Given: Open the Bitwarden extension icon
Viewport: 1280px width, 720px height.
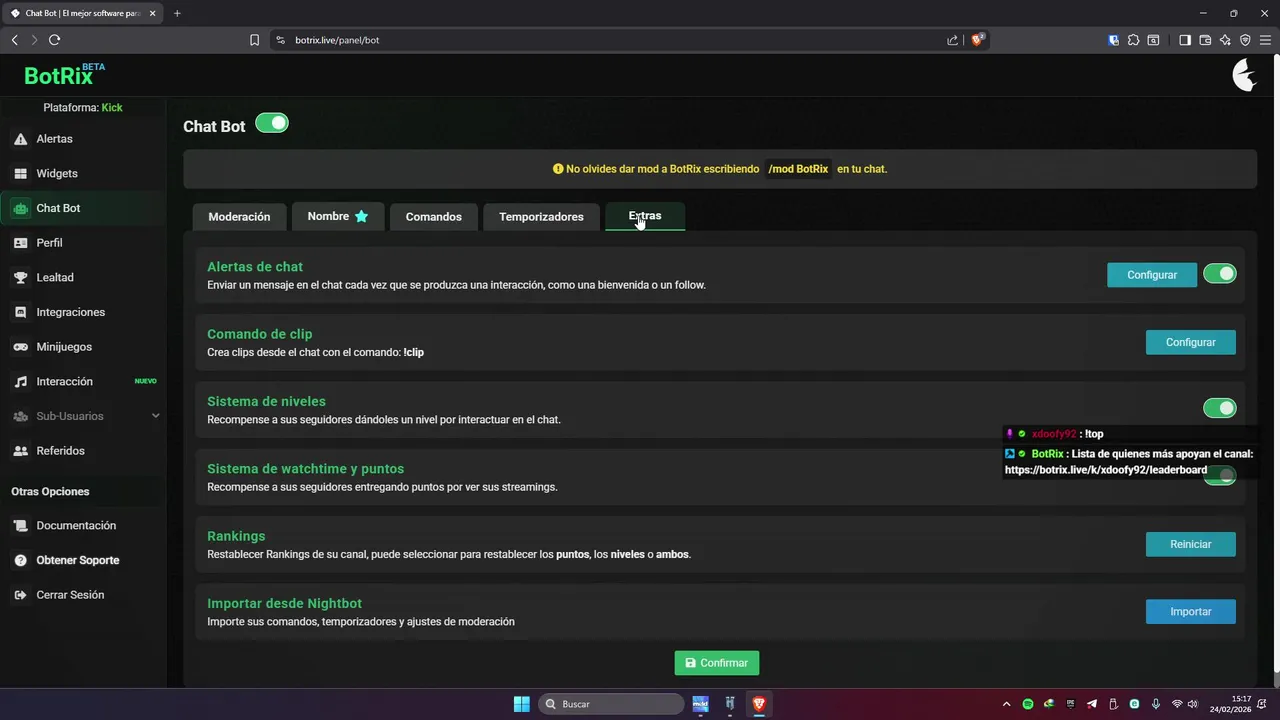Looking at the screenshot, I should [x=1113, y=40].
